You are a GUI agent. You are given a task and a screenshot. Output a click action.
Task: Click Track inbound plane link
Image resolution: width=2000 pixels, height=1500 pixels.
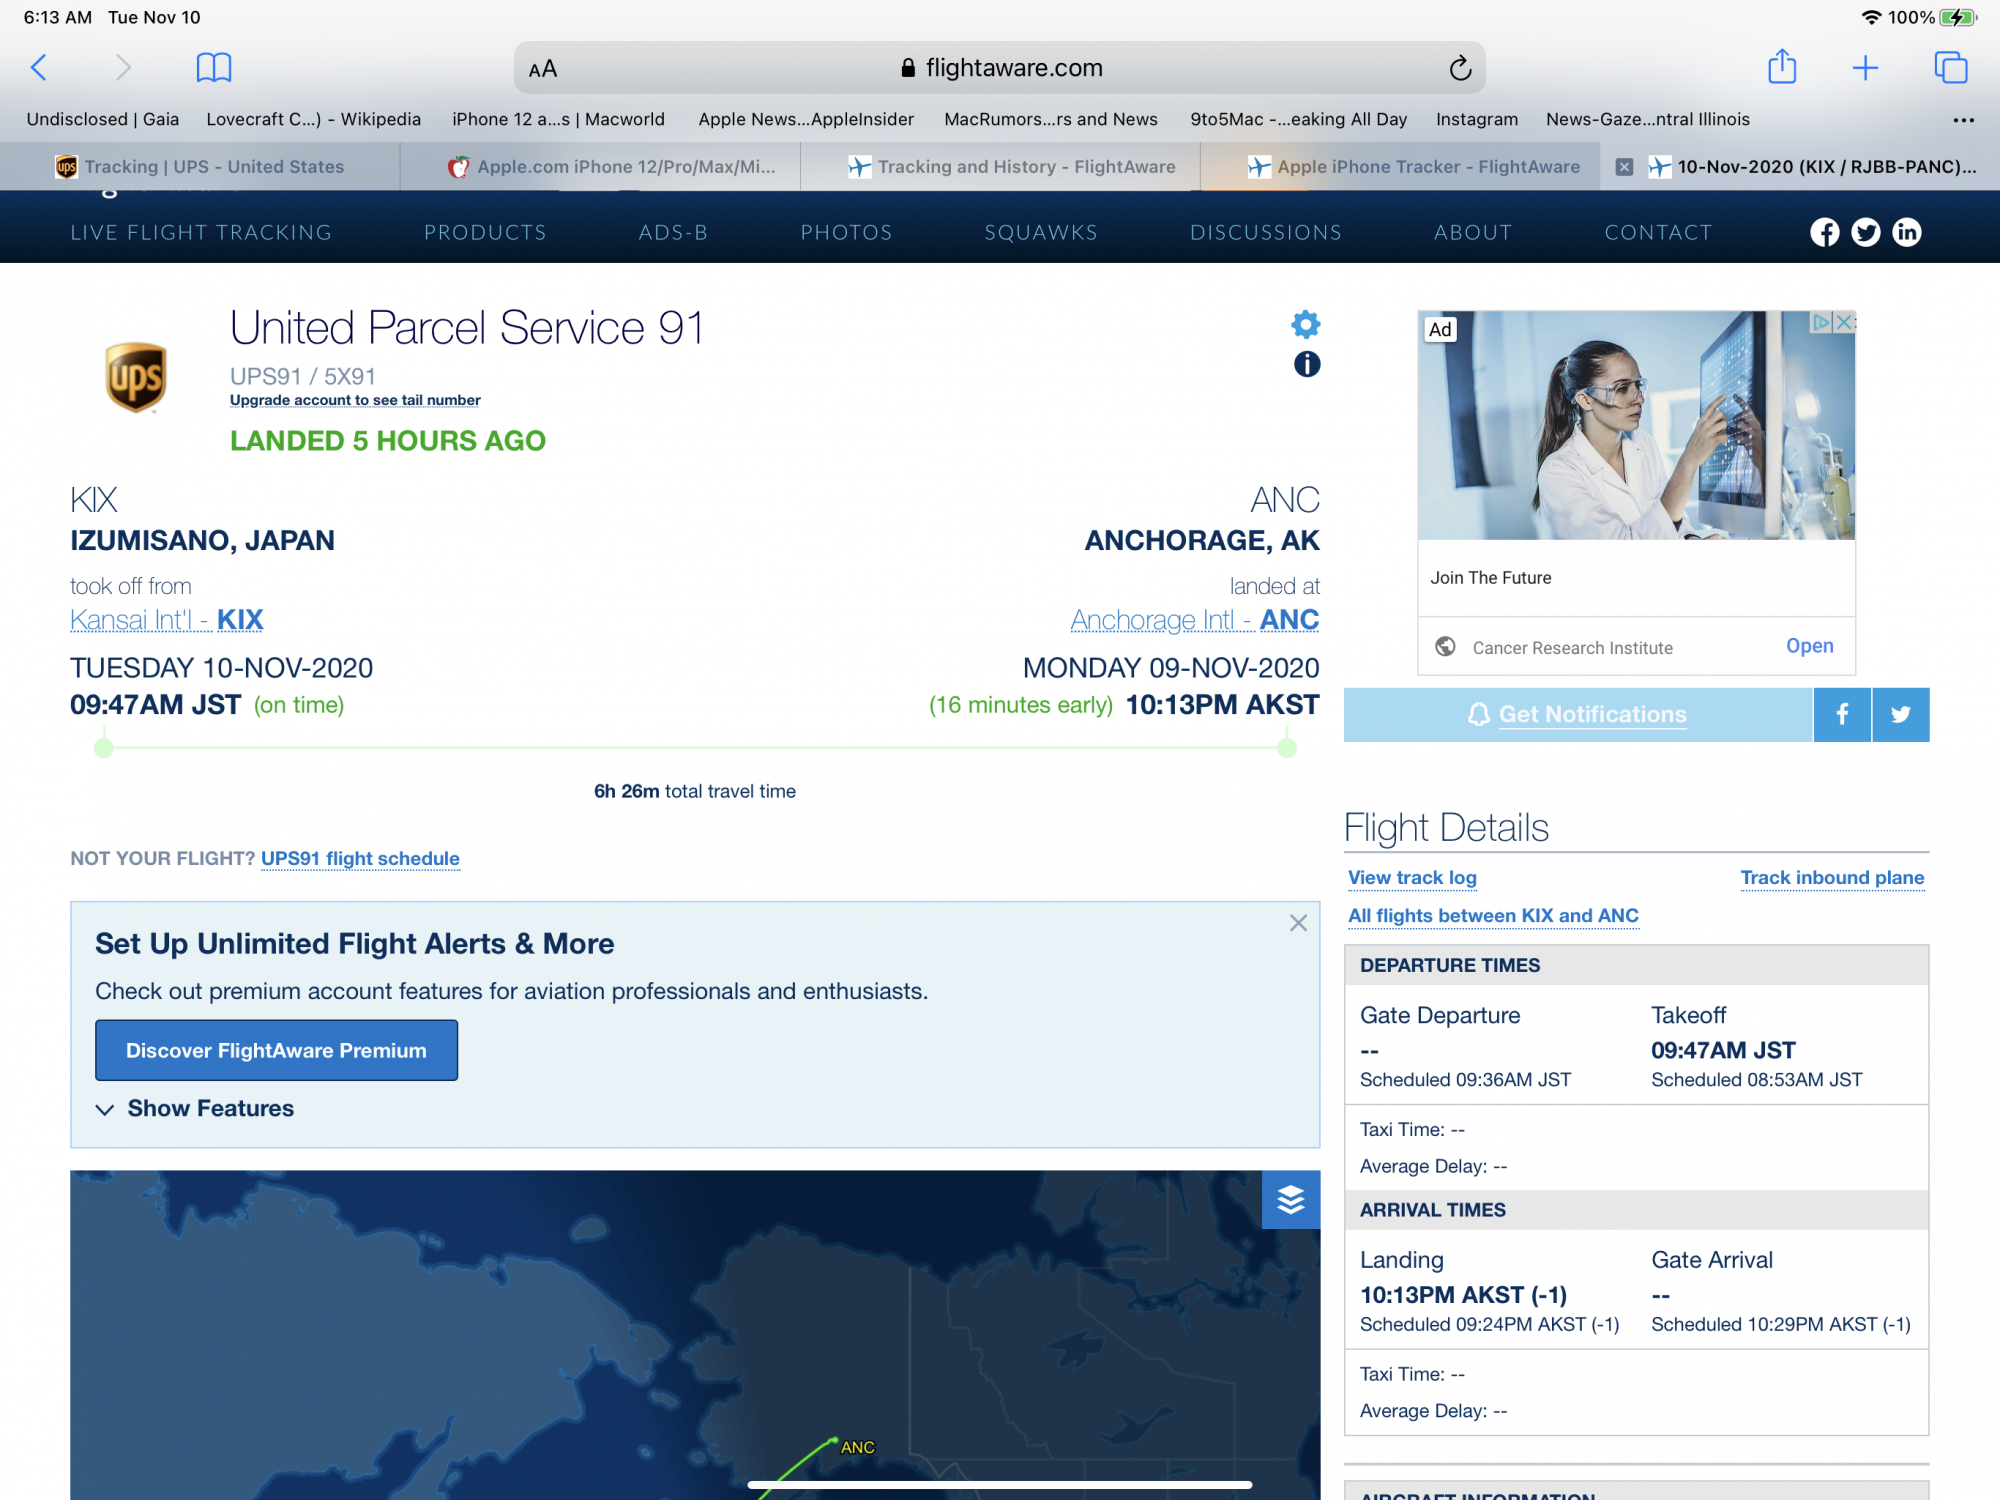point(1832,877)
